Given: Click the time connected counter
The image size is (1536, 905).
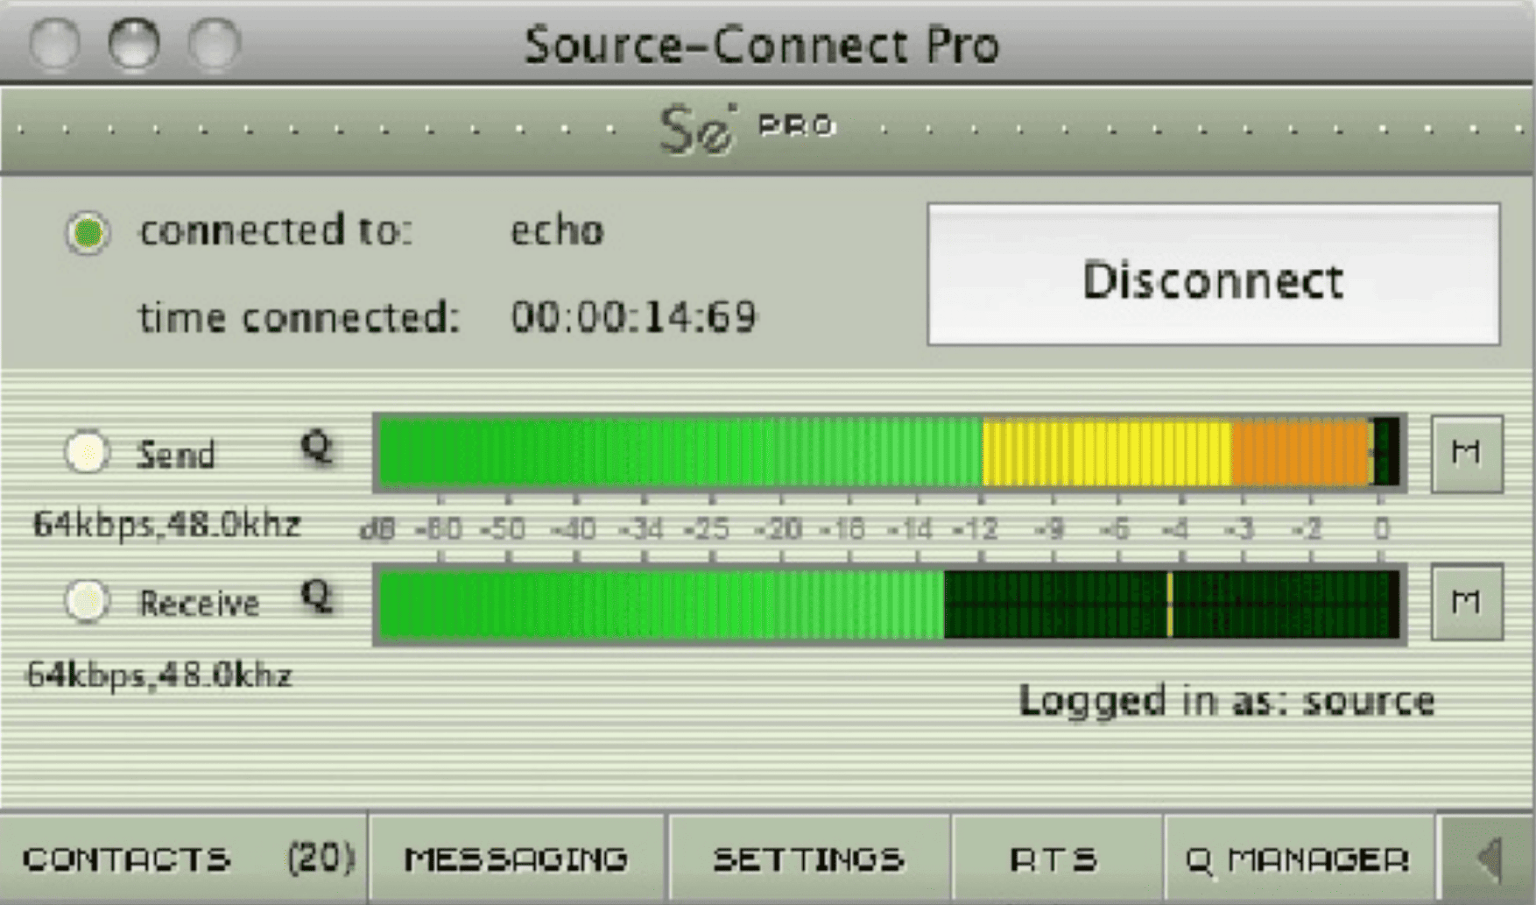Looking at the screenshot, I should [x=634, y=317].
